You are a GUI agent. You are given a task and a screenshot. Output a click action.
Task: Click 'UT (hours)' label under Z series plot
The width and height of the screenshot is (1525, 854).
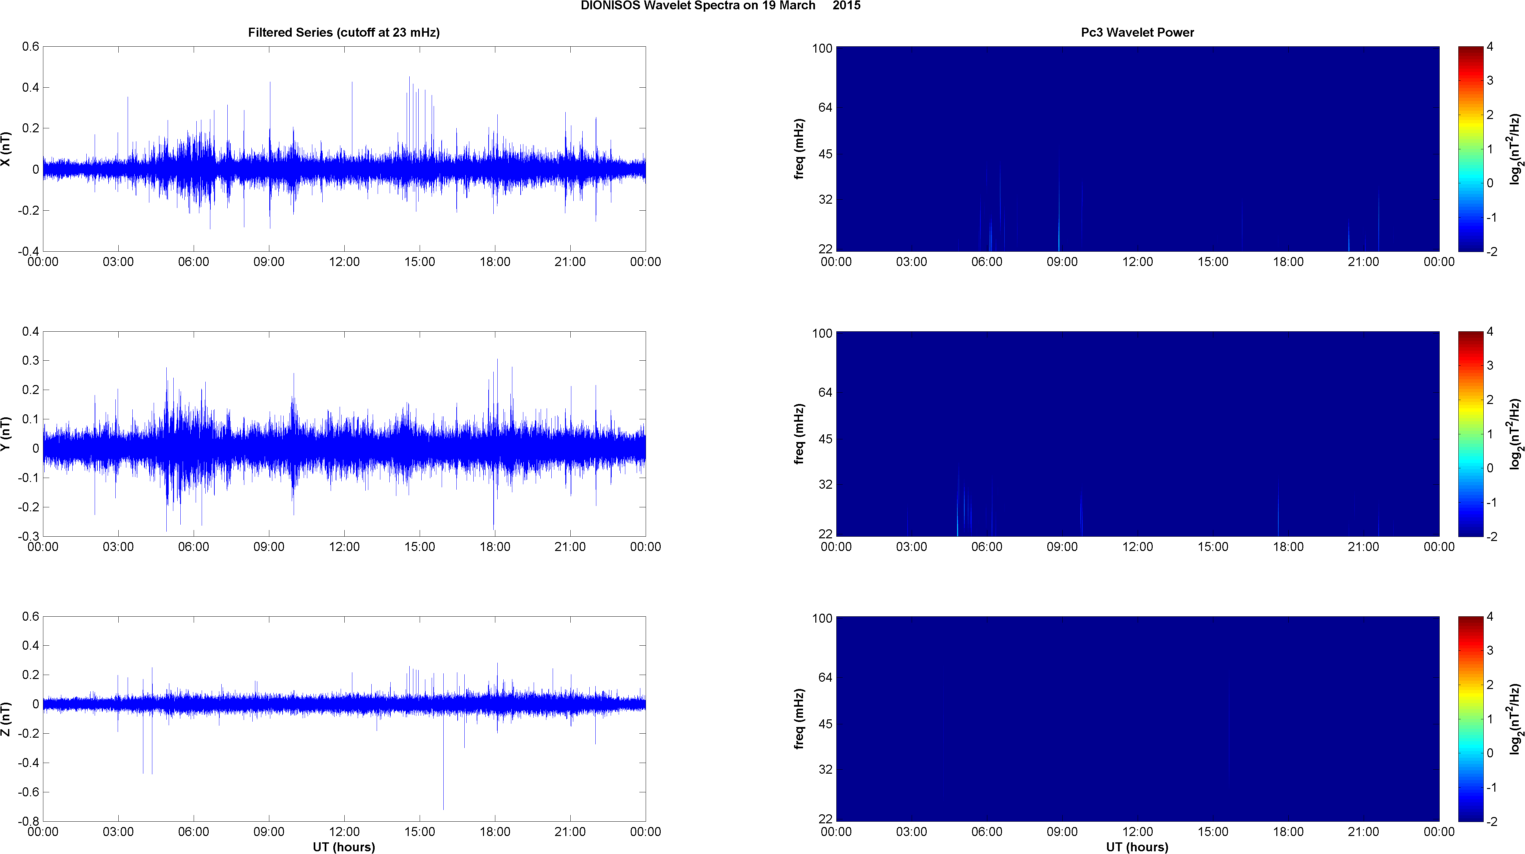pyautogui.click(x=344, y=847)
